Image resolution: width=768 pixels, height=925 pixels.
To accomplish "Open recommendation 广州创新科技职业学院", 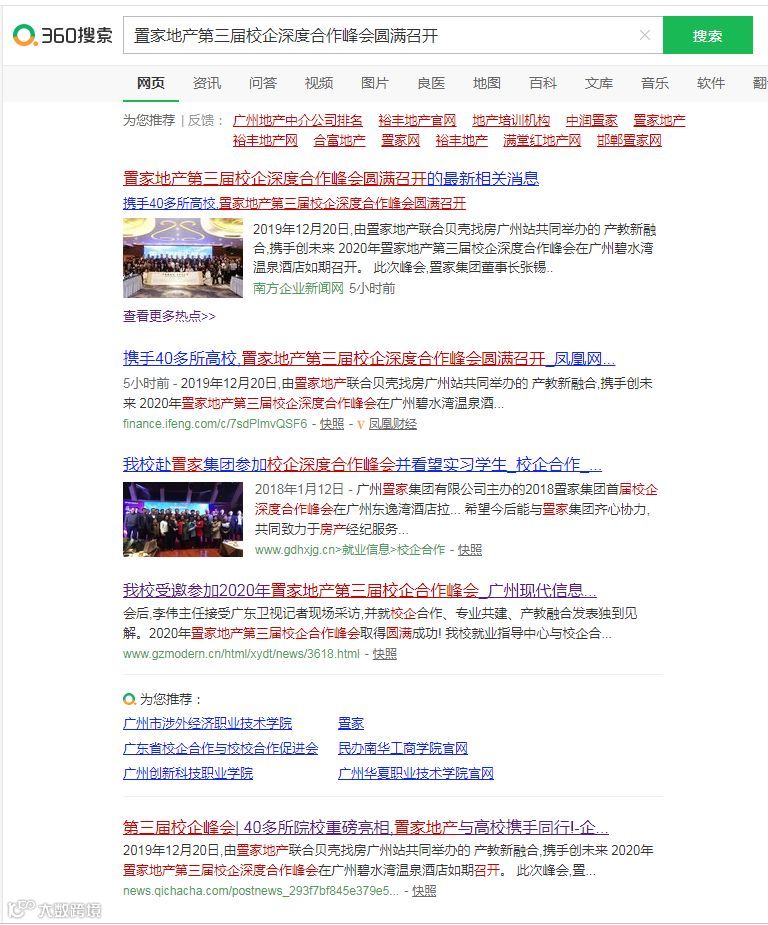I will [x=188, y=774].
